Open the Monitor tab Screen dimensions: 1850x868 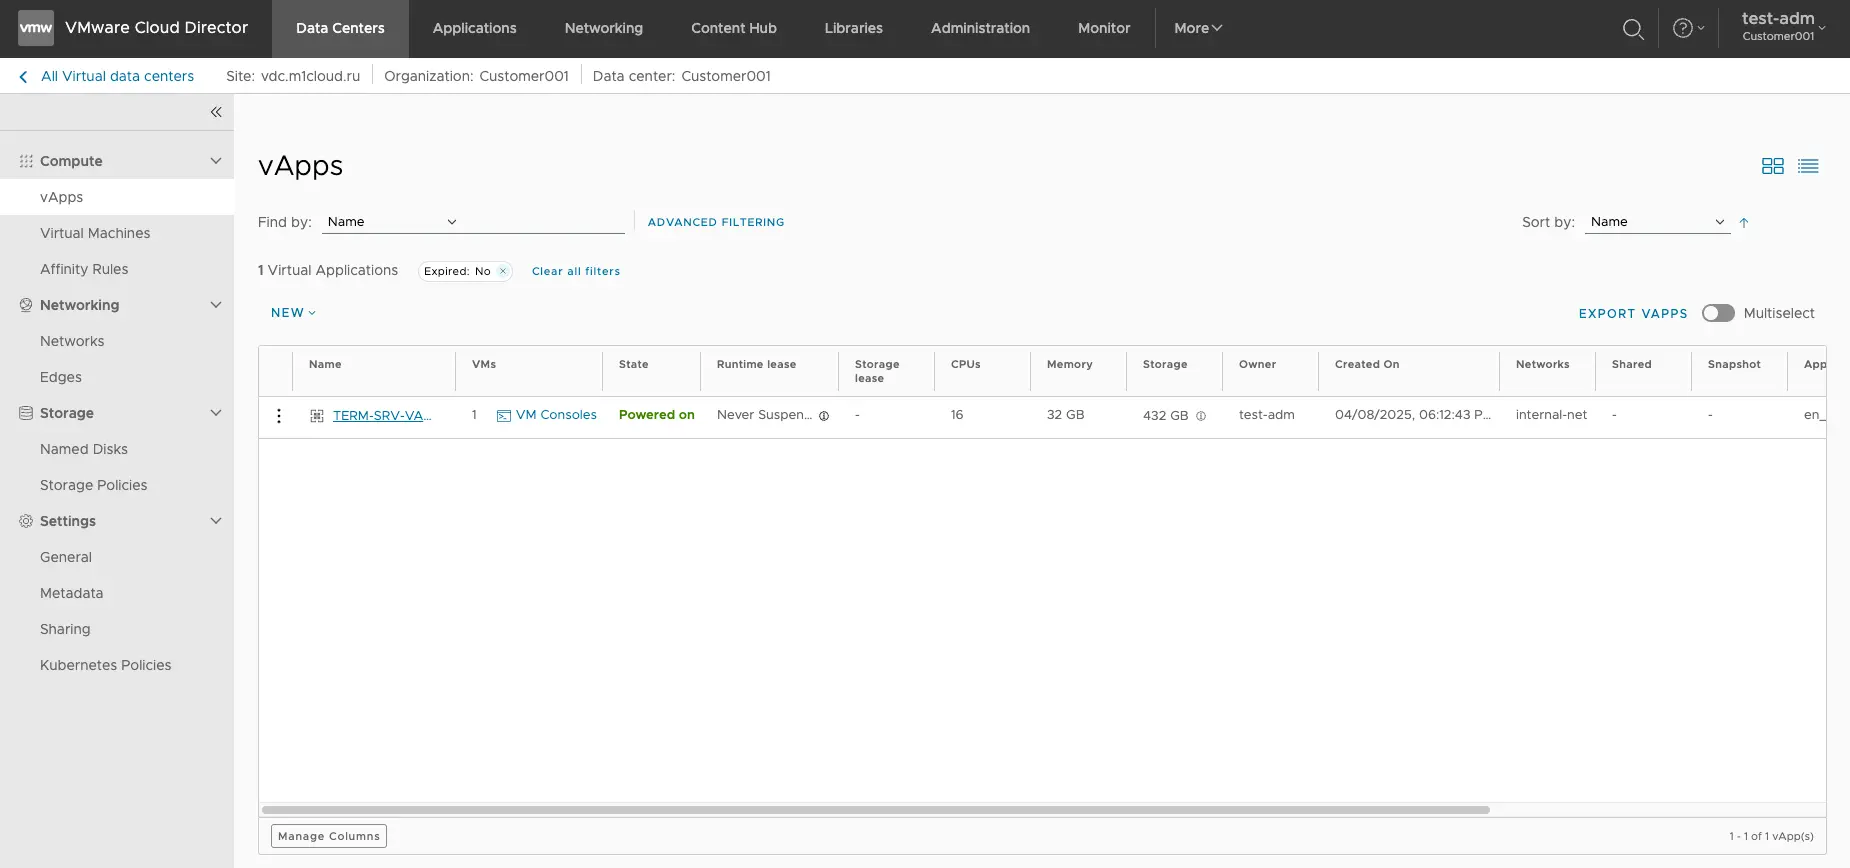(1104, 28)
